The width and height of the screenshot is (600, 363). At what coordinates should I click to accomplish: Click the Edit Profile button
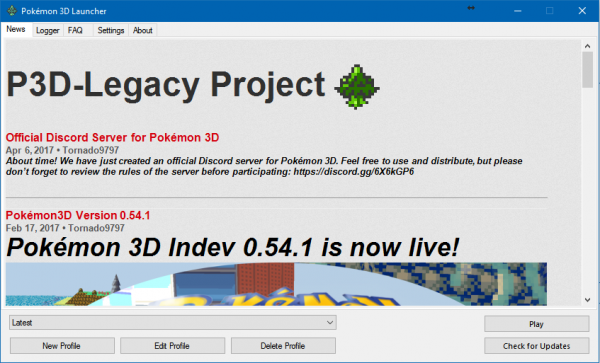[x=172, y=346]
